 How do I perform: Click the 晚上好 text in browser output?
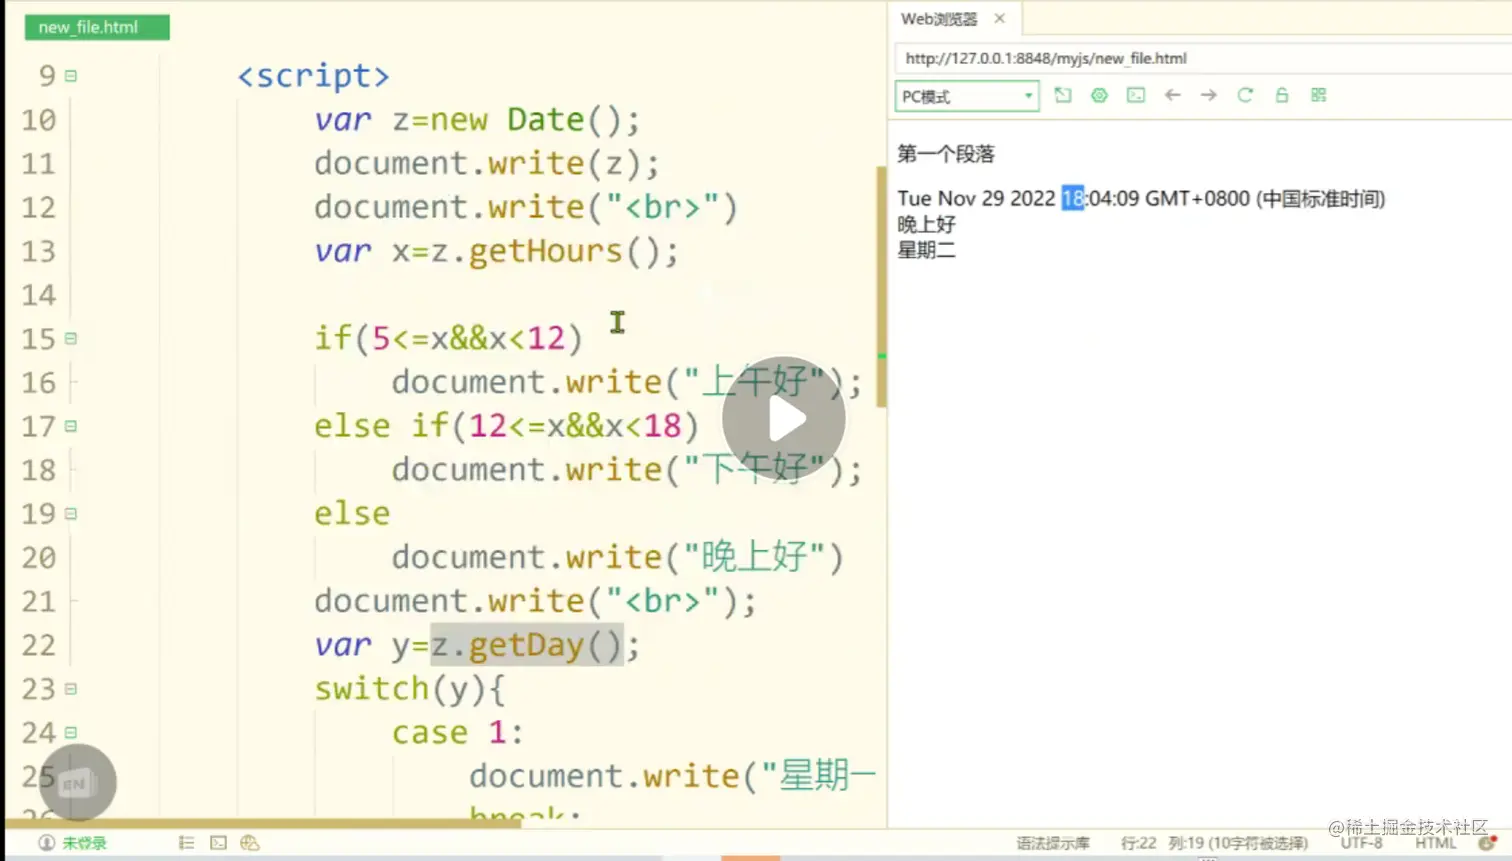pyautogui.click(x=926, y=224)
